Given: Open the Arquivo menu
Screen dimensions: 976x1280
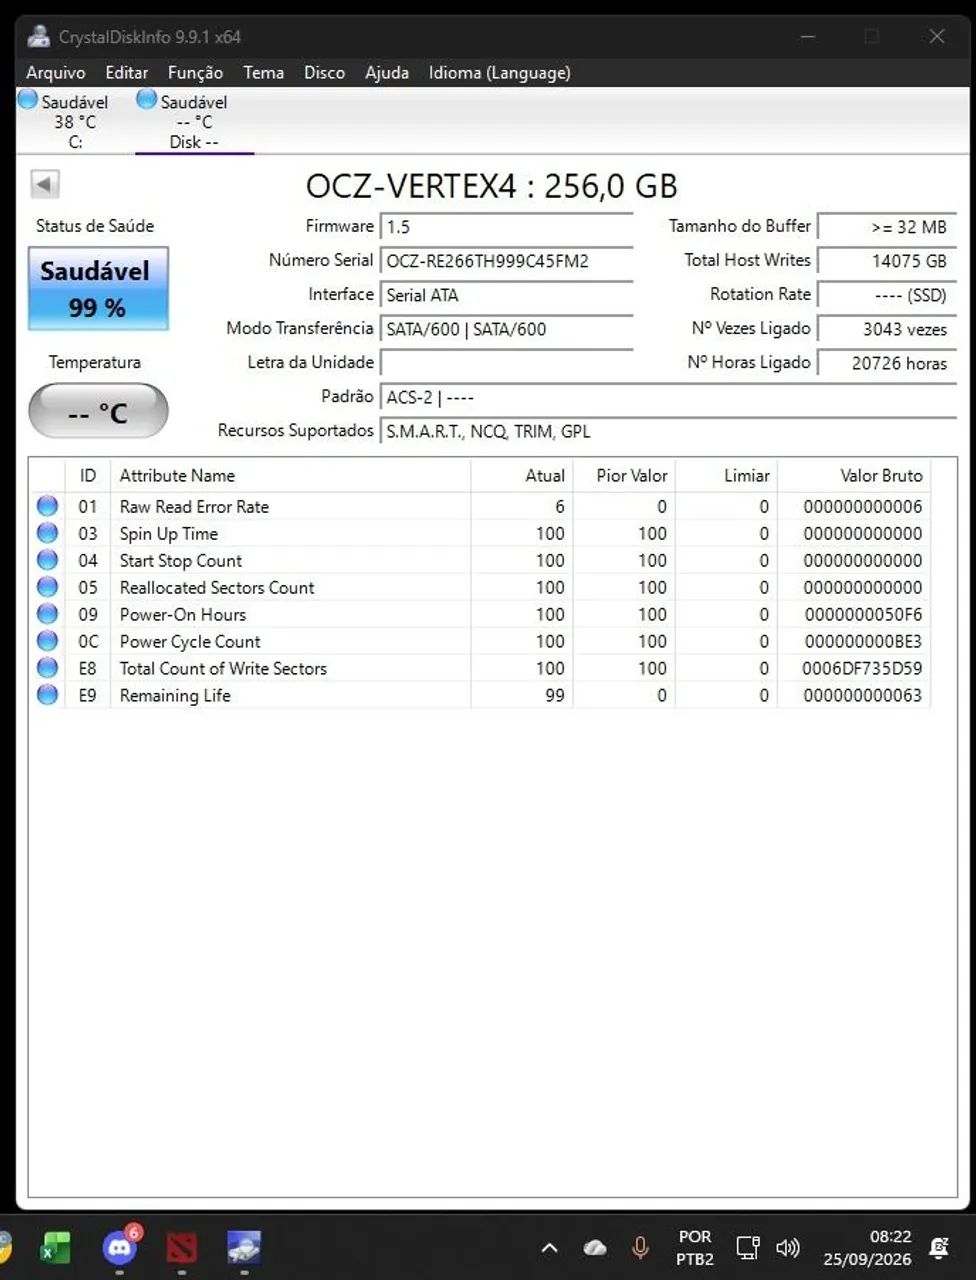Looking at the screenshot, I should [56, 72].
